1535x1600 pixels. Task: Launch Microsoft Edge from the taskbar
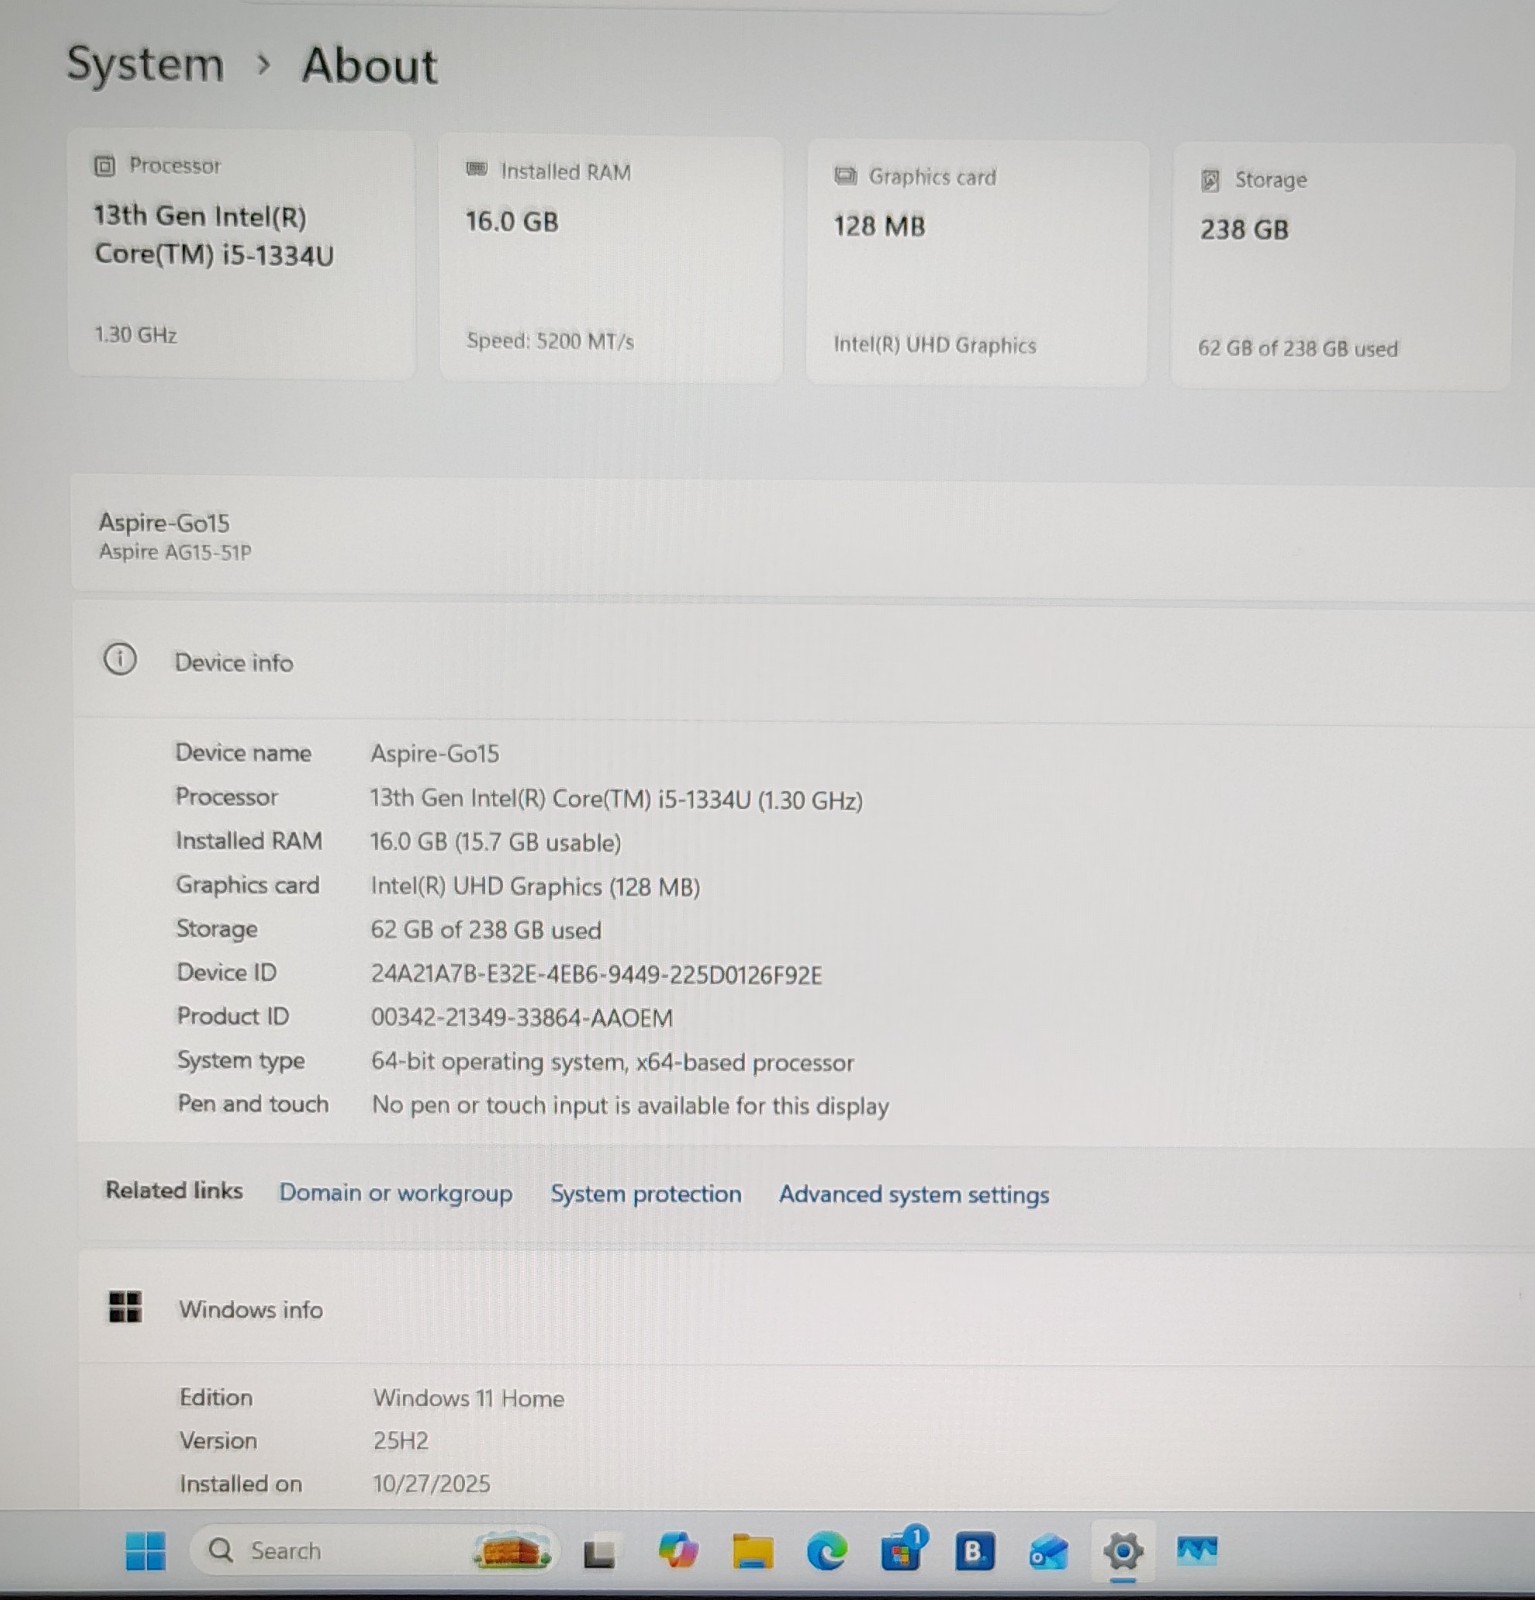pyautogui.click(x=827, y=1551)
